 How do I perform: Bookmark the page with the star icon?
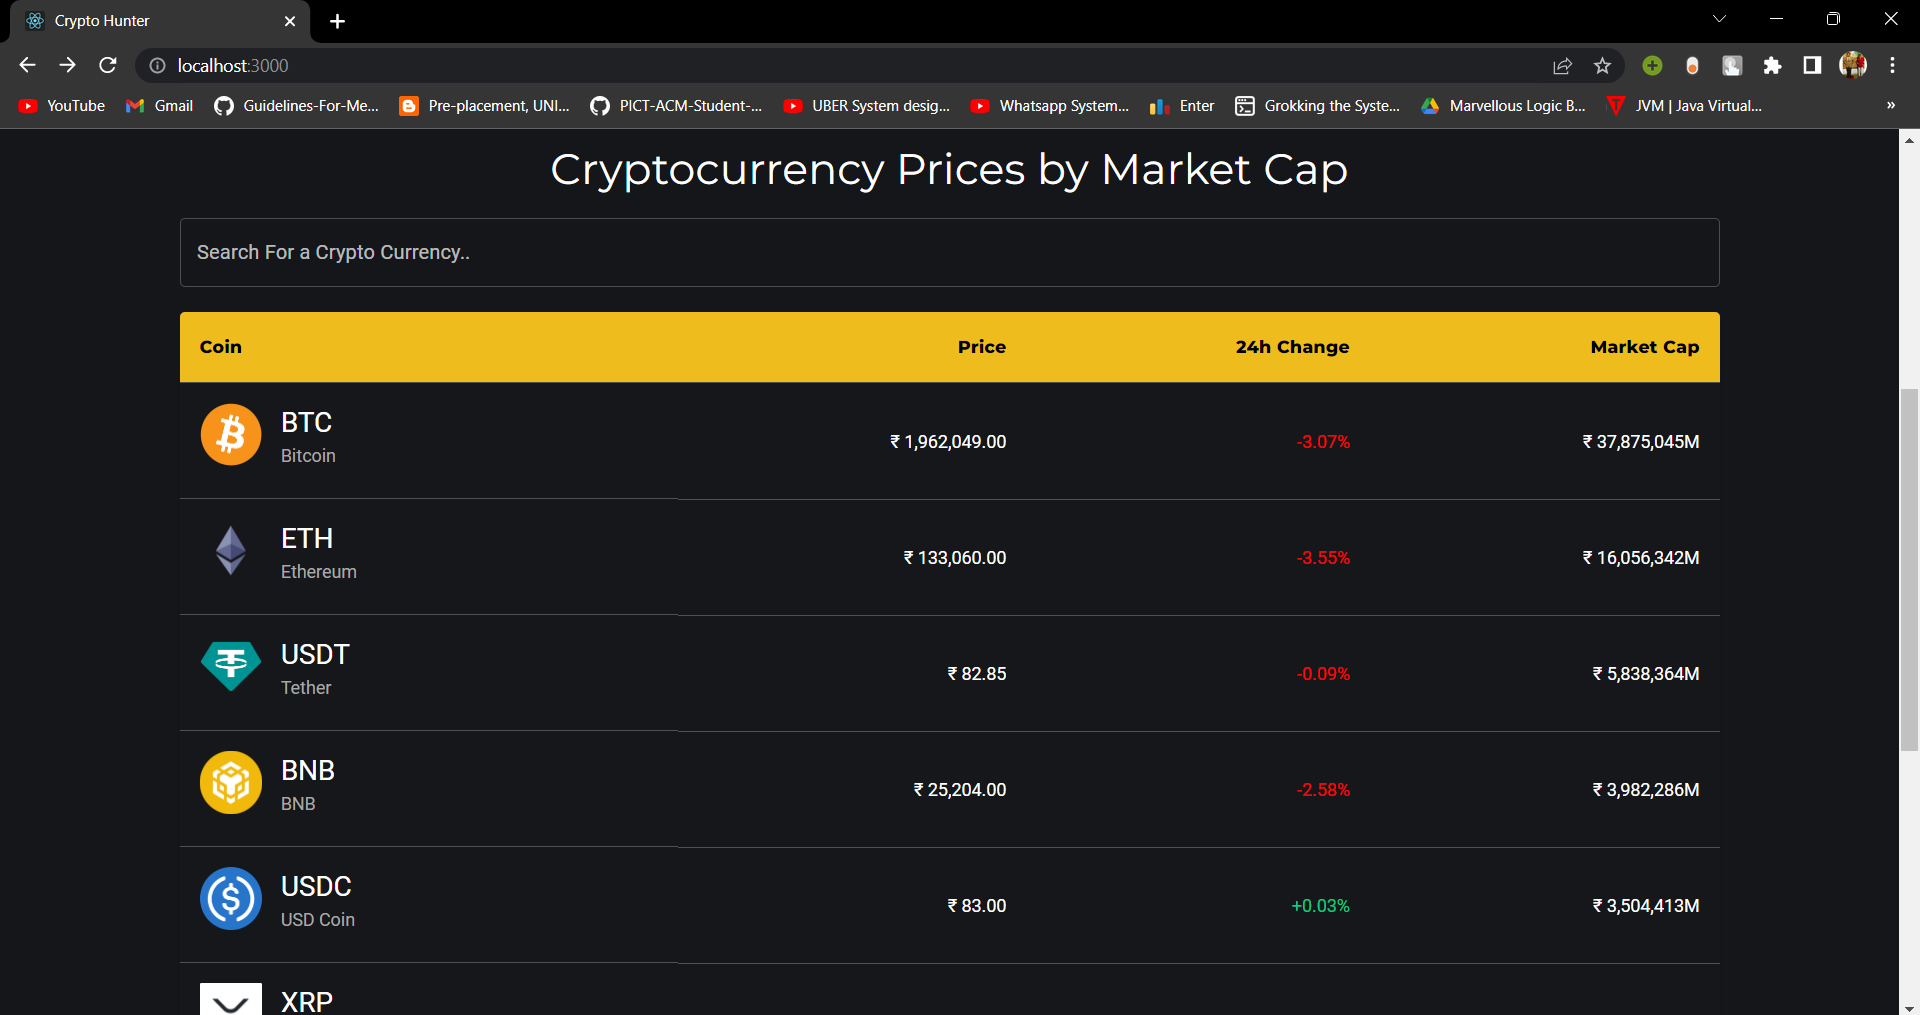[x=1602, y=65]
